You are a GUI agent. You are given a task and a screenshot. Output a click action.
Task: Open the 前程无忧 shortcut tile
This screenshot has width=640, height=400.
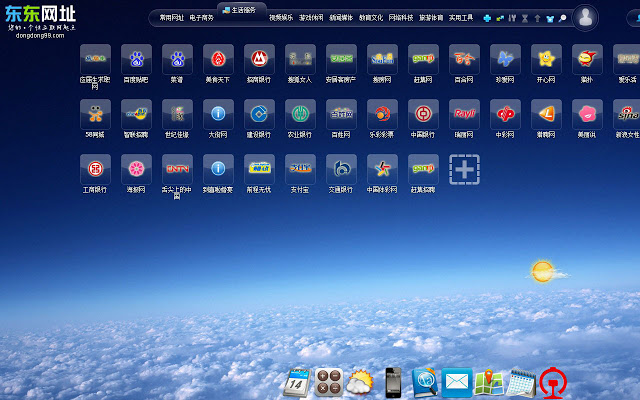point(259,169)
